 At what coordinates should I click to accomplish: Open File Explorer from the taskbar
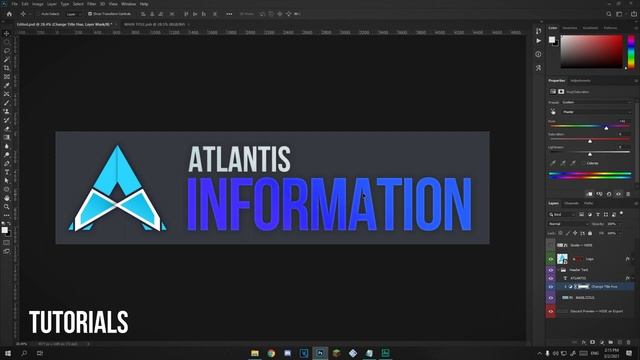point(255,353)
